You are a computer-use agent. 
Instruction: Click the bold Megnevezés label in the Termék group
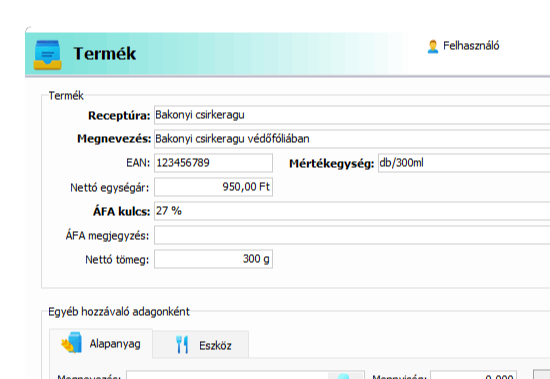[114, 139]
